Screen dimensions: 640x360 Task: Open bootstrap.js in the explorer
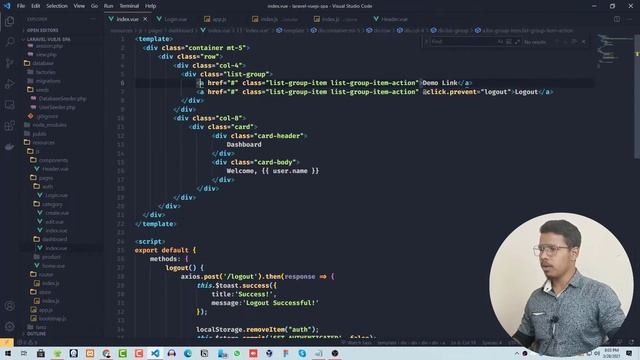tap(52, 318)
